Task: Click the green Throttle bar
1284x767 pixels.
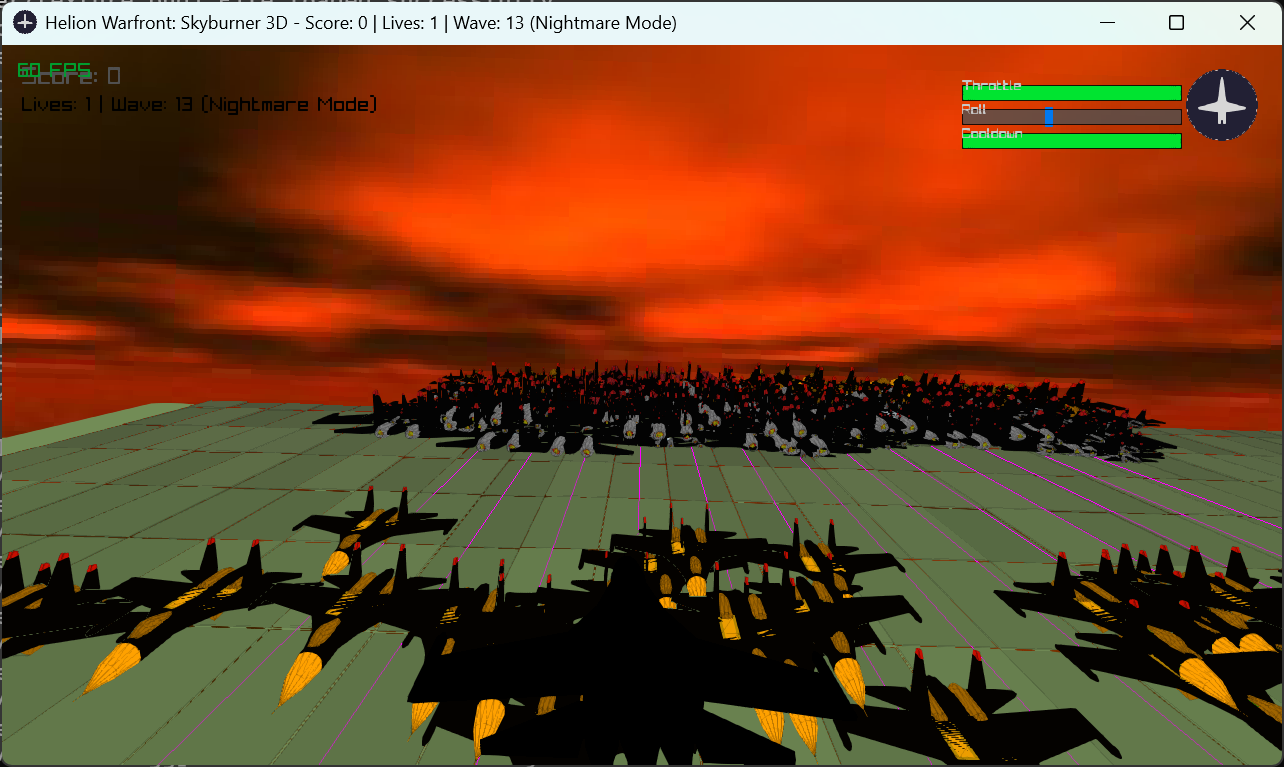Action: click(1072, 93)
